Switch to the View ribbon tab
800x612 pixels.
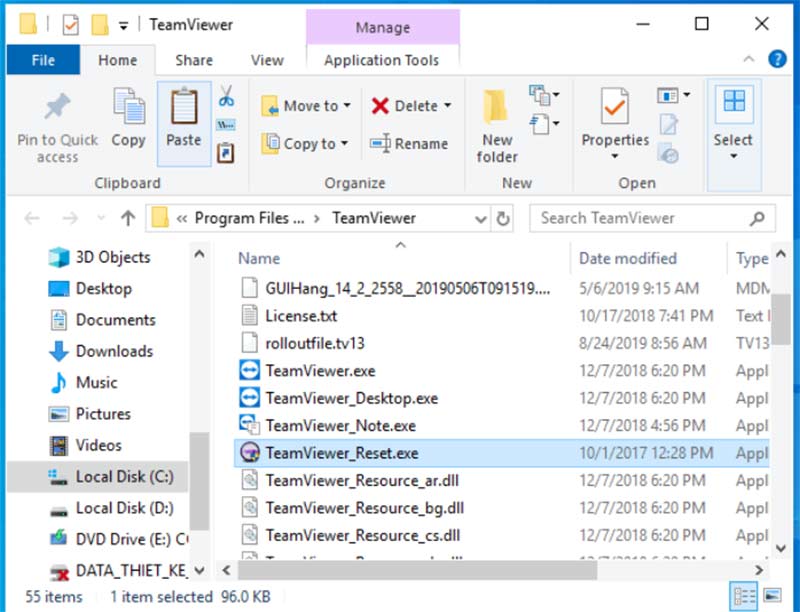[266, 60]
